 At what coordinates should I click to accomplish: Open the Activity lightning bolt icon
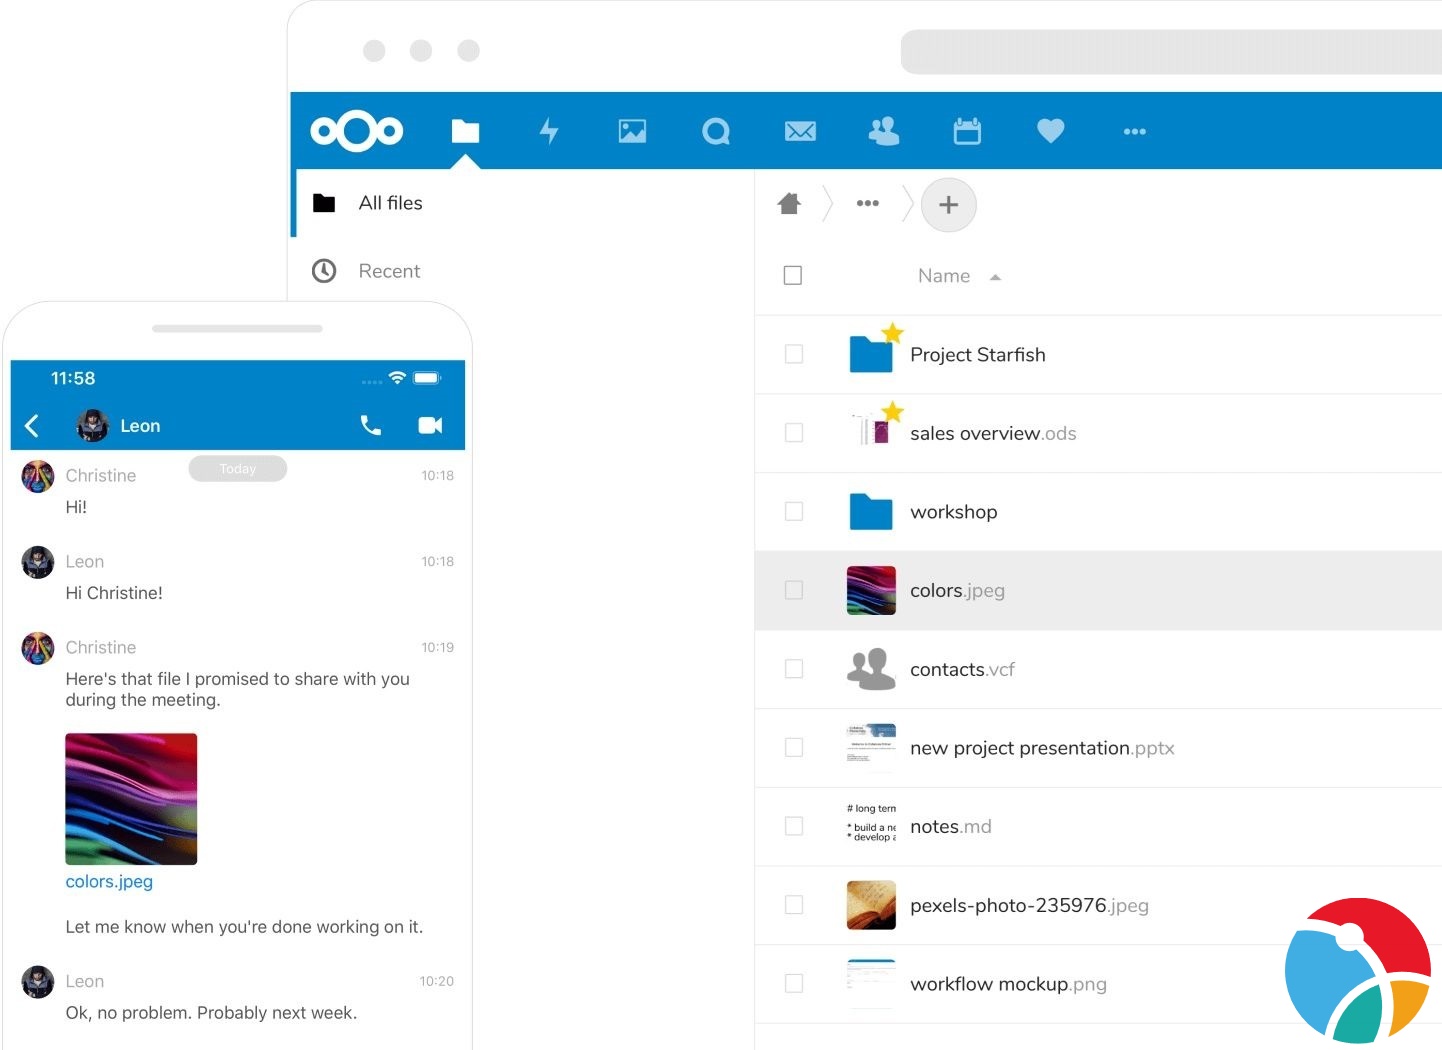coord(549,131)
